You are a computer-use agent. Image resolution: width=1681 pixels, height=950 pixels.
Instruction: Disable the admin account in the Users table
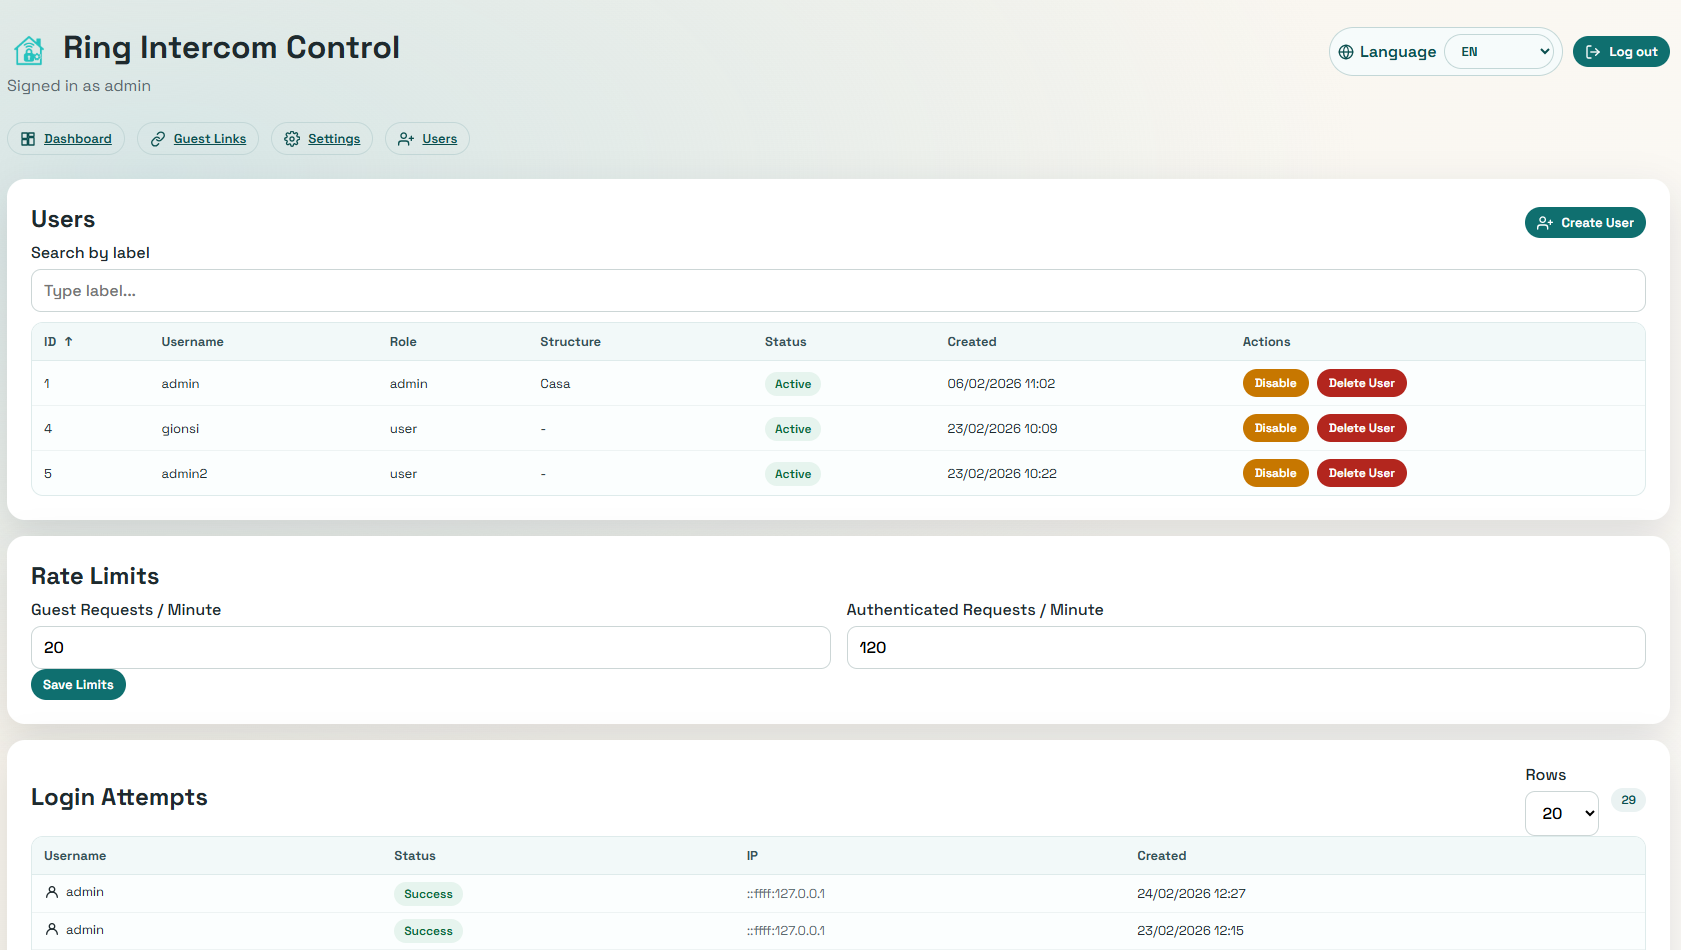1275,383
